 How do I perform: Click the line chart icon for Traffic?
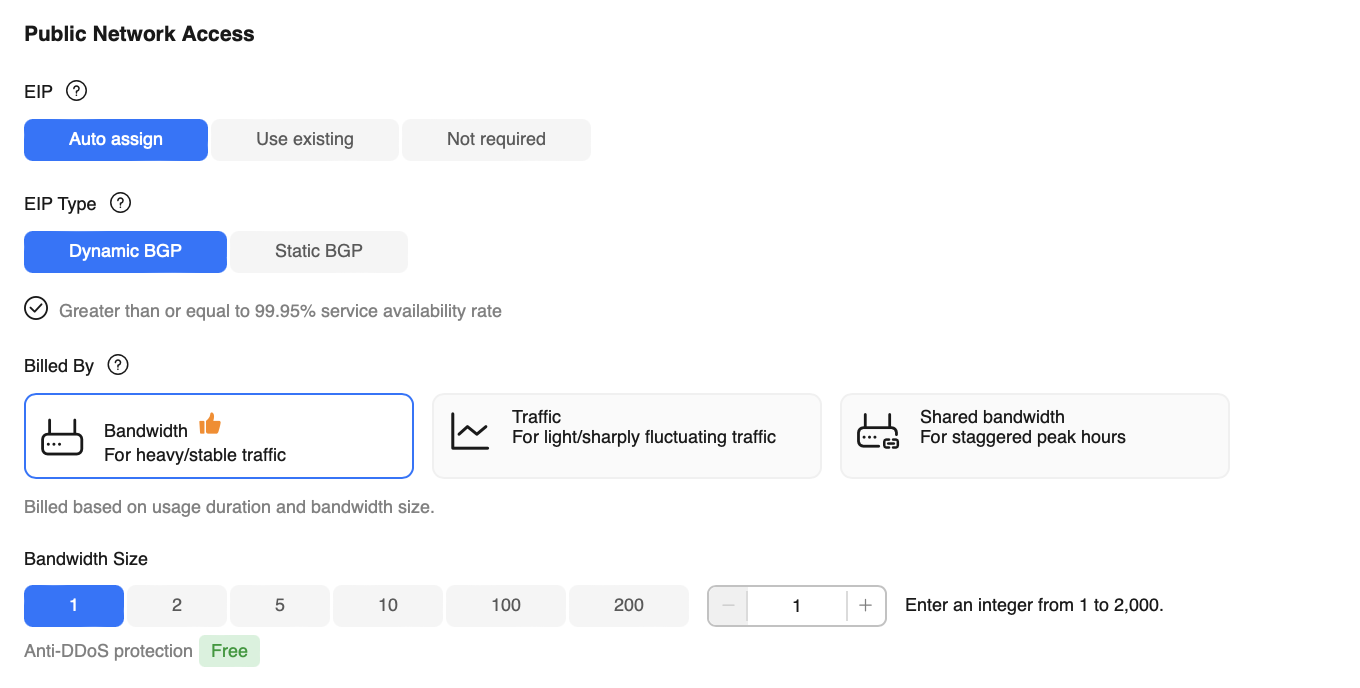pyautogui.click(x=470, y=431)
